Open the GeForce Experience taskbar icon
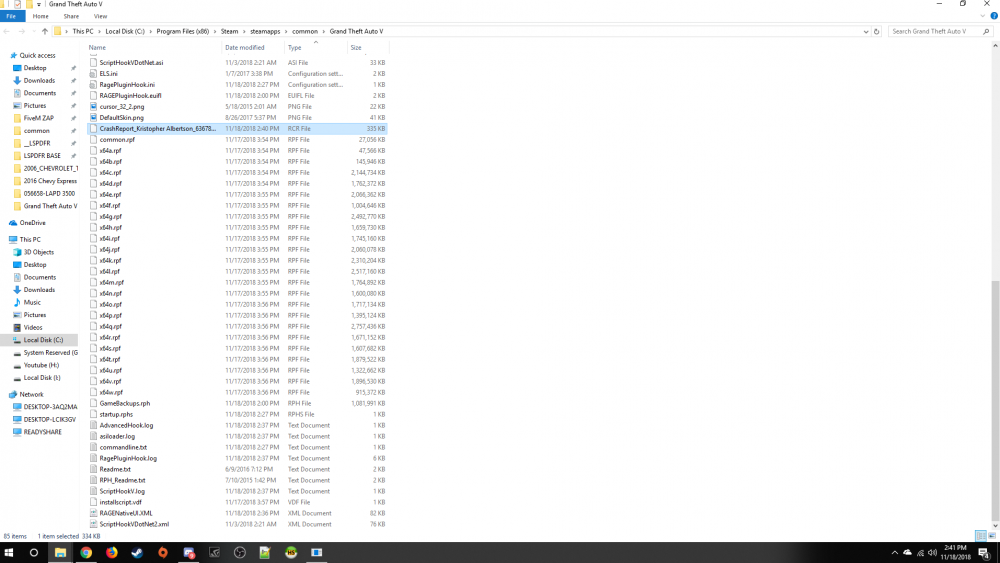 pos(214,553)
